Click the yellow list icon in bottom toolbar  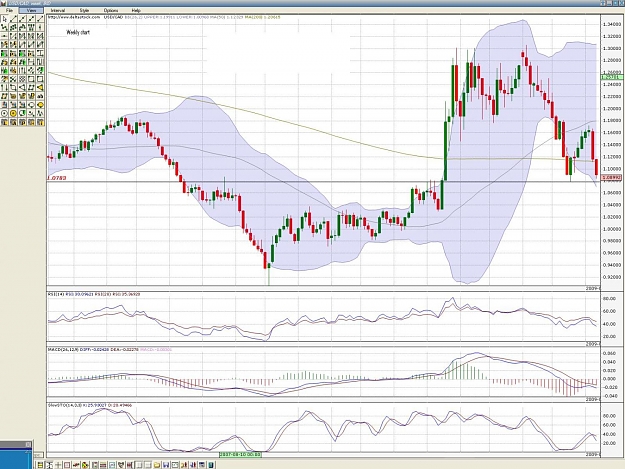40,465
